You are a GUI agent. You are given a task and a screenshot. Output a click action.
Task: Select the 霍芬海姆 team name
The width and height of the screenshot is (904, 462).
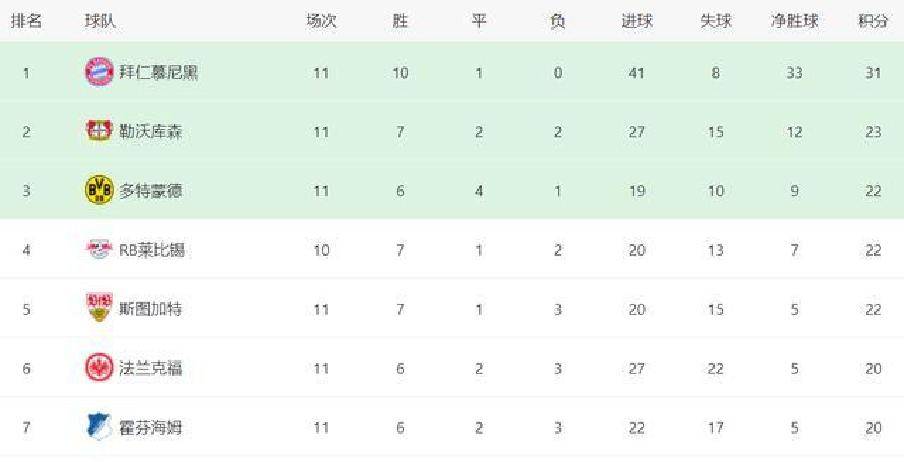[151, 427]
